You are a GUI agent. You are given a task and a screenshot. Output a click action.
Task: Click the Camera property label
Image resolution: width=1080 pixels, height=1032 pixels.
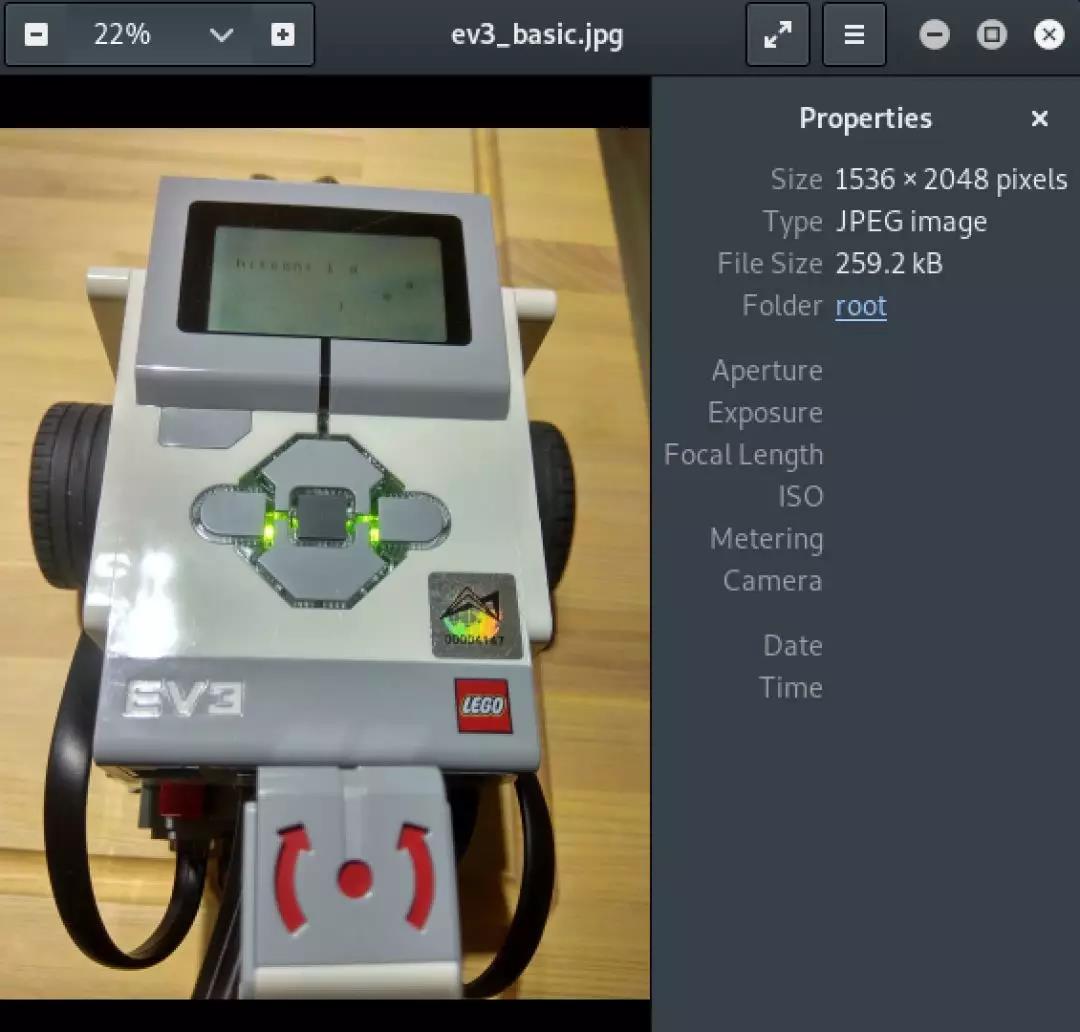click(x=773, y=581)
